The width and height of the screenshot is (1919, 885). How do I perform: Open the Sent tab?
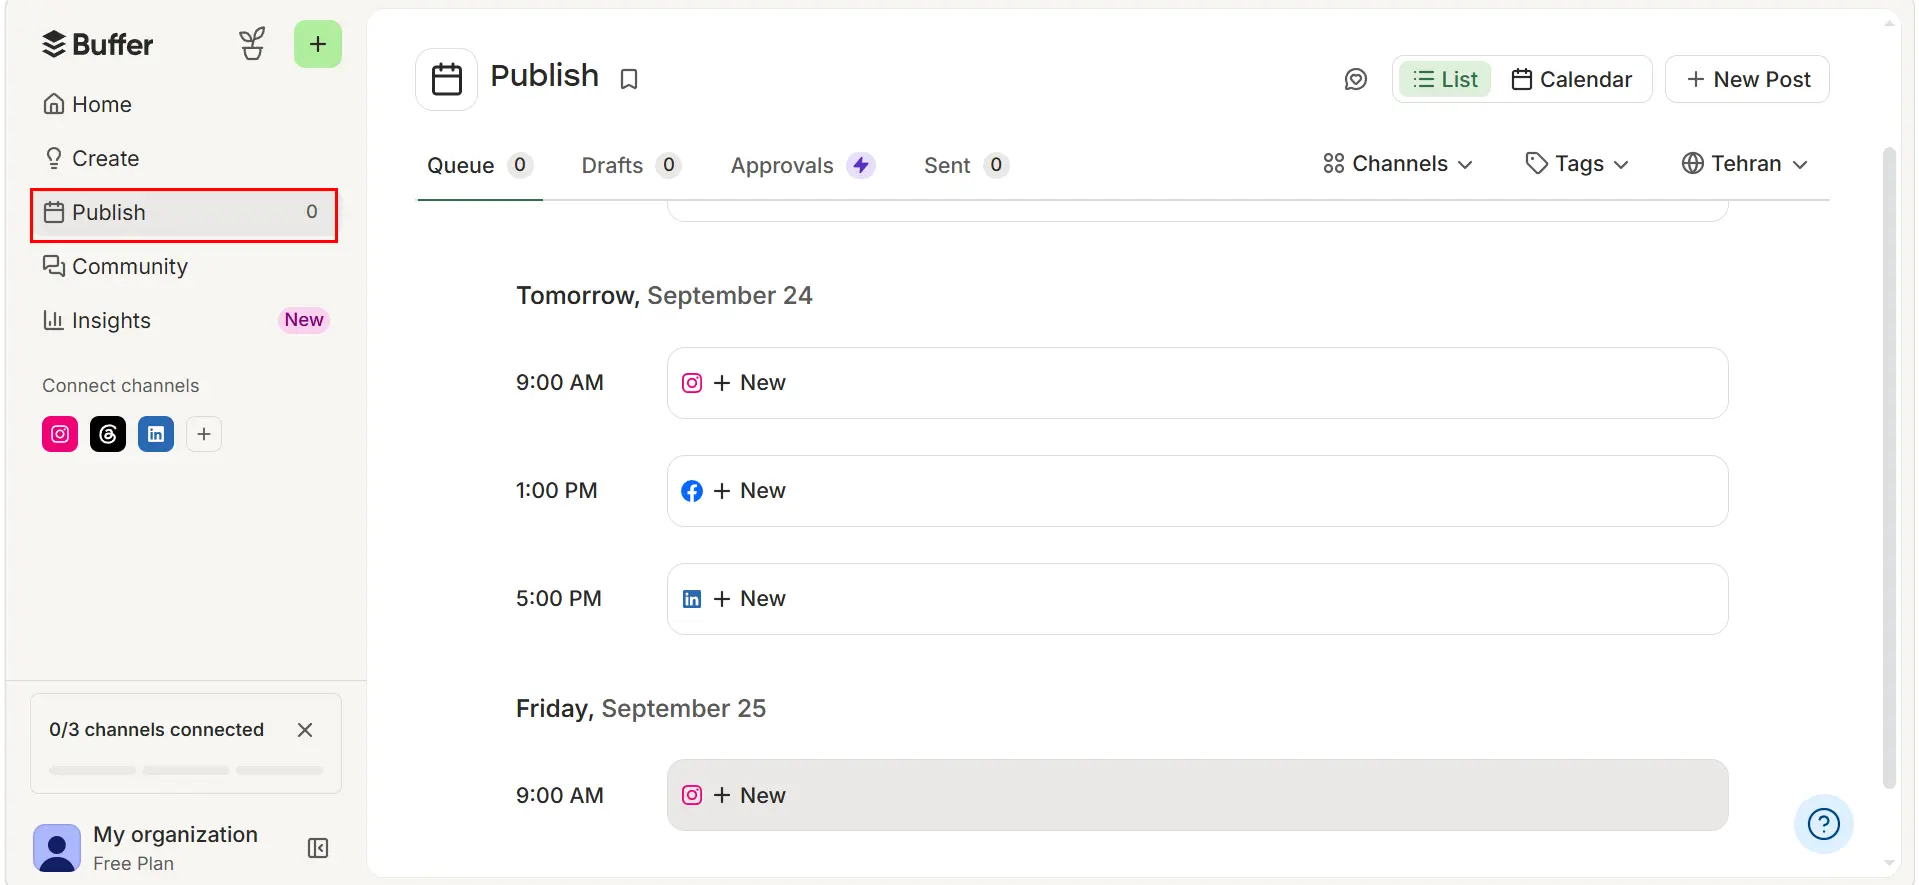966,166
